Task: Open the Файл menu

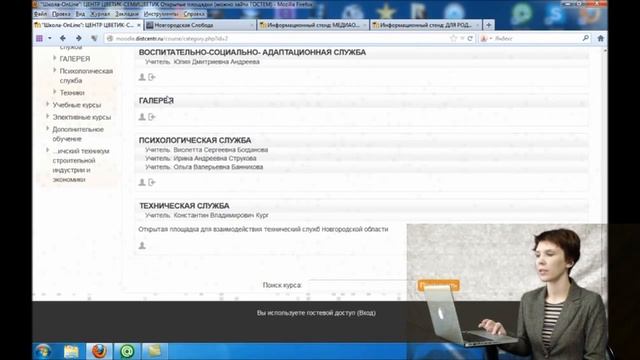Action: [40, 14]
